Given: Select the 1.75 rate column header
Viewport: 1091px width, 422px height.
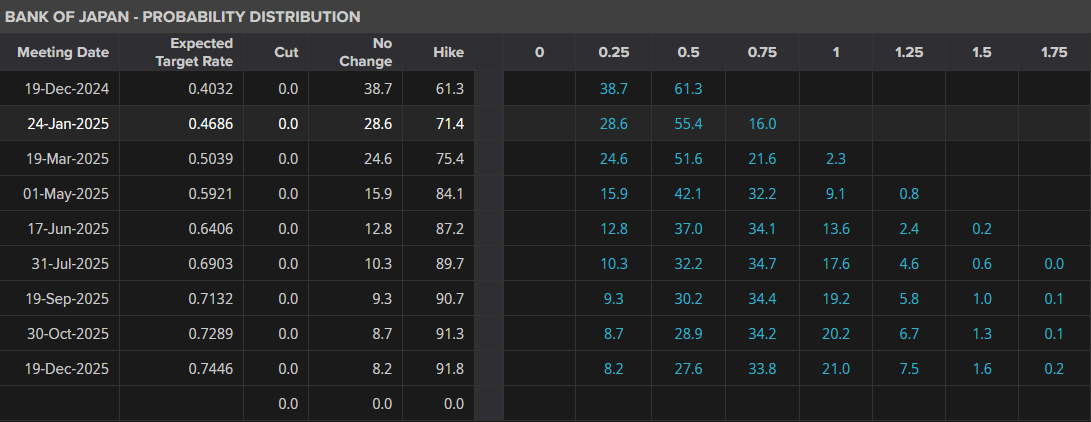Looking at the screenshot, I should pyautogui.click(x=1054, y=52).
